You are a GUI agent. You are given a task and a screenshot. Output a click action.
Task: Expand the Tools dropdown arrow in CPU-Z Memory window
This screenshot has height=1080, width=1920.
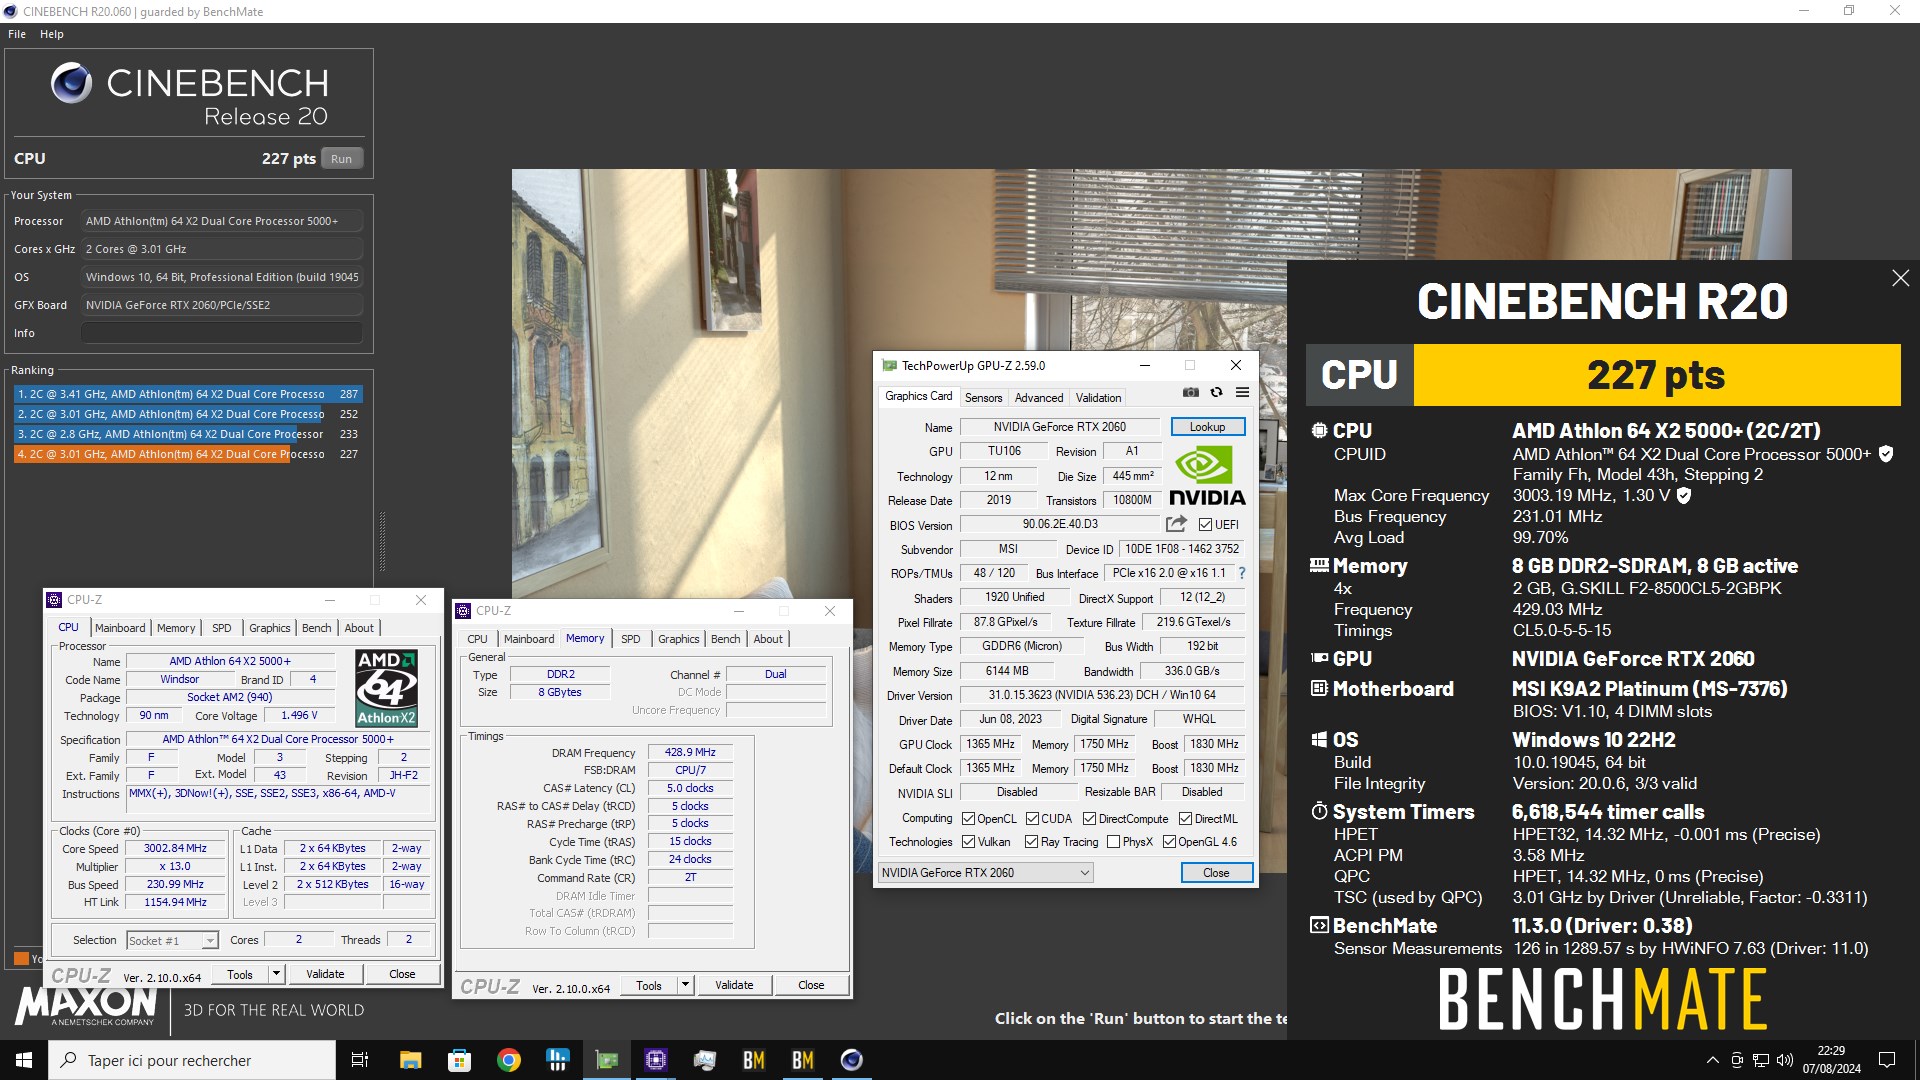click(686, 985)
